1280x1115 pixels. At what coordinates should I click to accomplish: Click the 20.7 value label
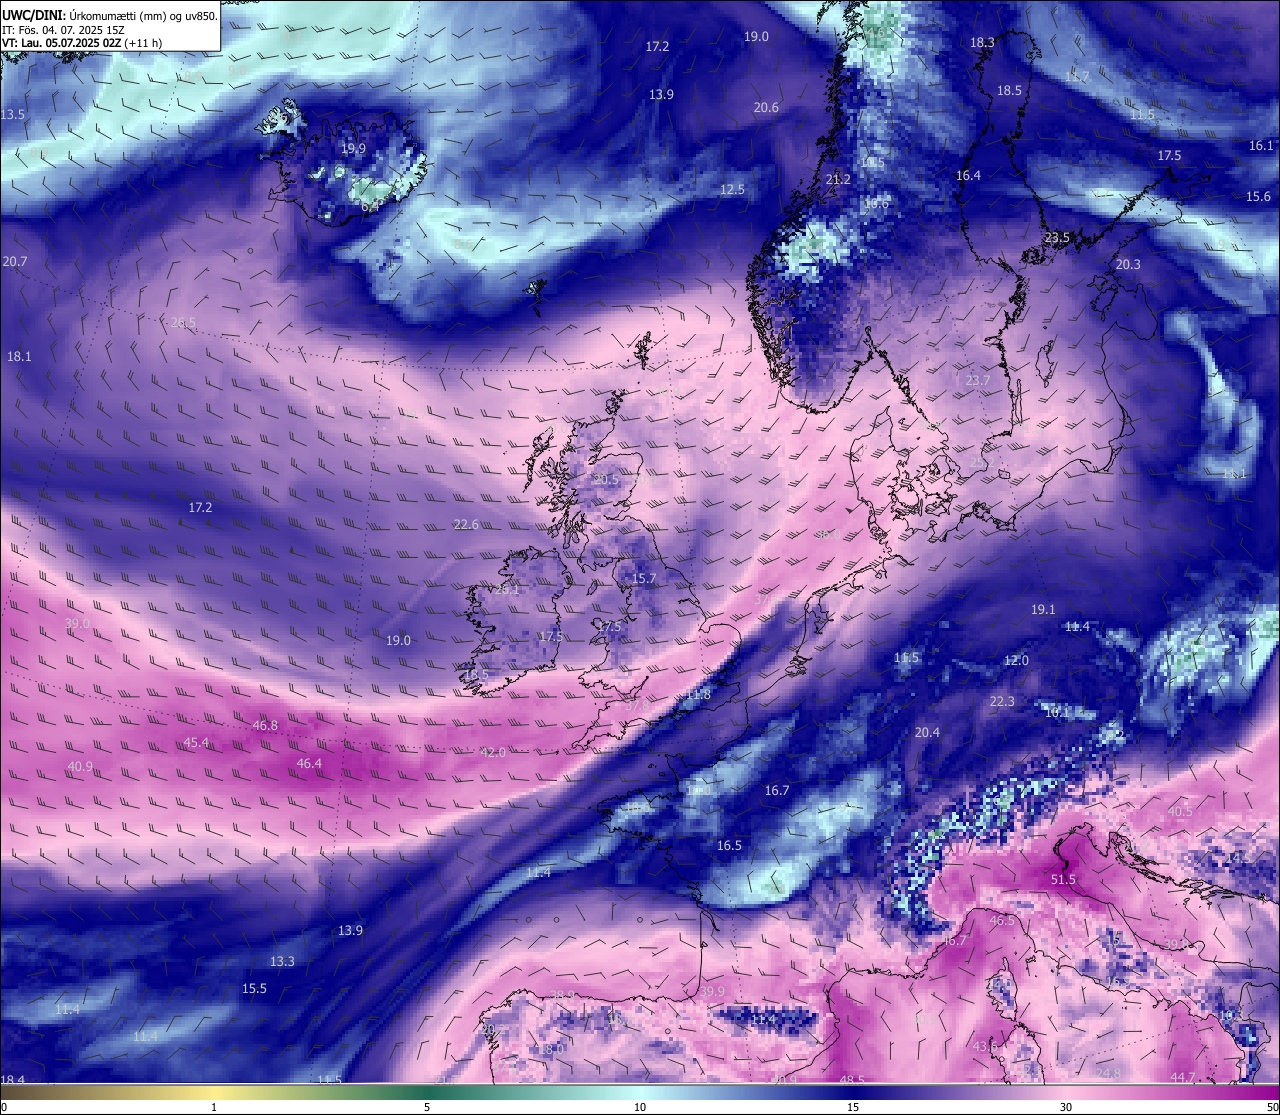click(14, 261)
